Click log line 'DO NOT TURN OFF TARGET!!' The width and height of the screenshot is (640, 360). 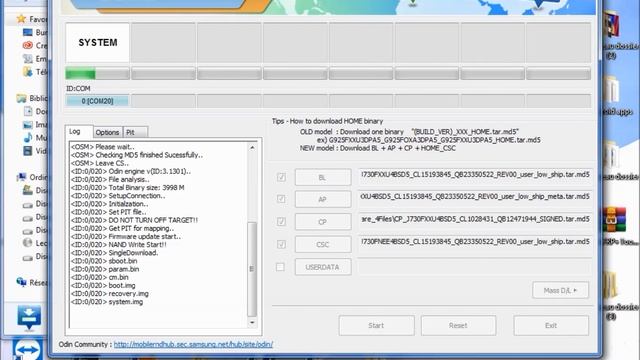coord(134,220)
